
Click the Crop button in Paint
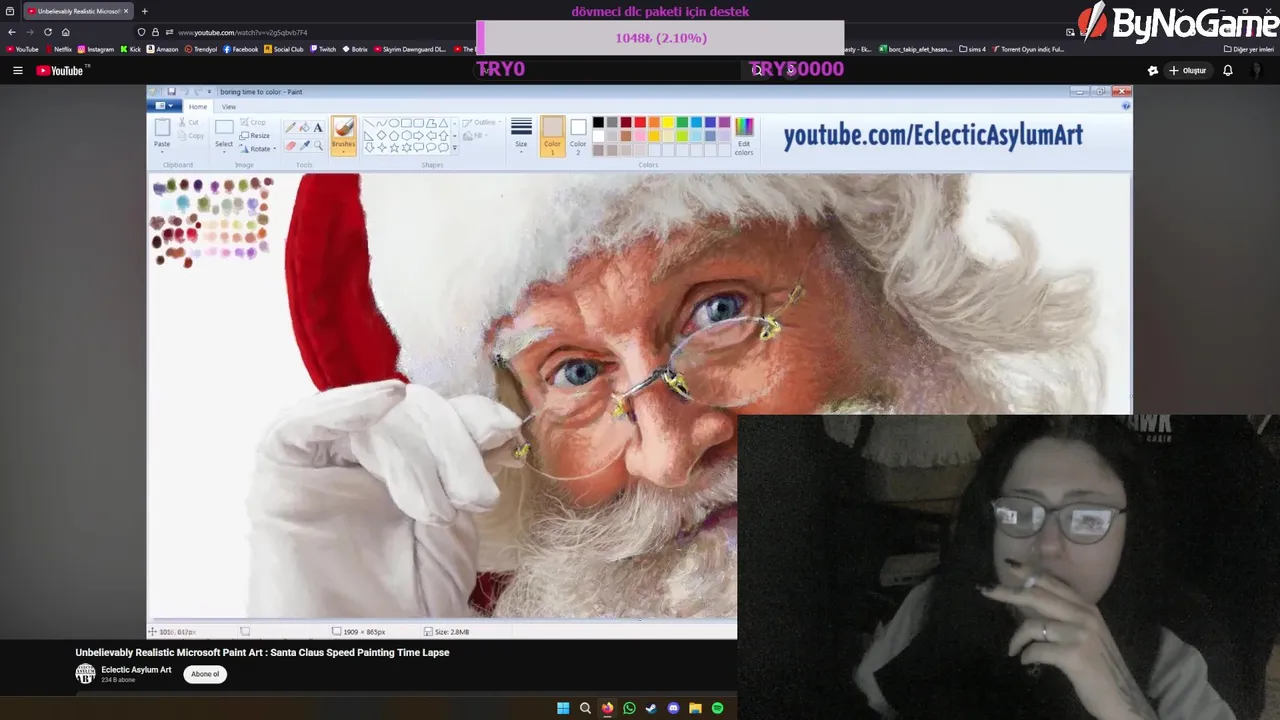252,122
